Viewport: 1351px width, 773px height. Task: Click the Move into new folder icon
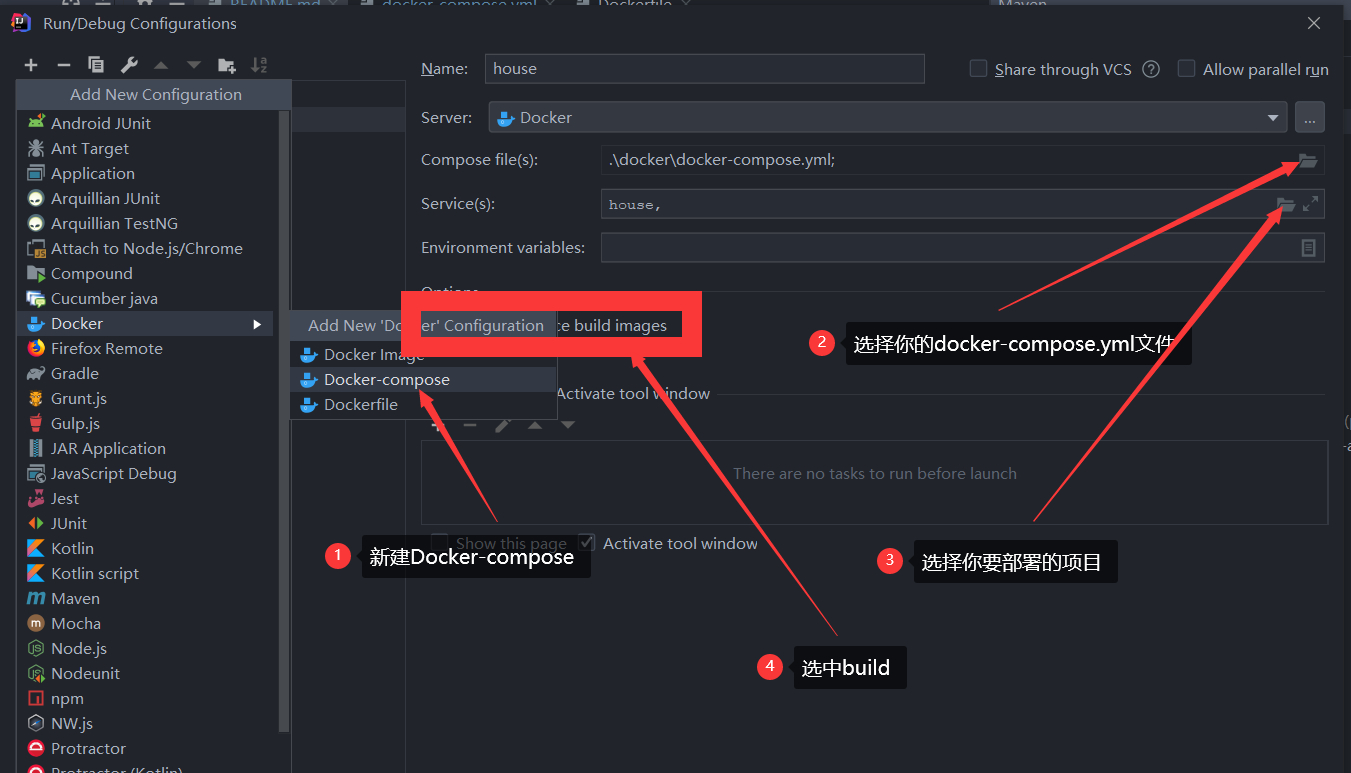coord(227,65)
